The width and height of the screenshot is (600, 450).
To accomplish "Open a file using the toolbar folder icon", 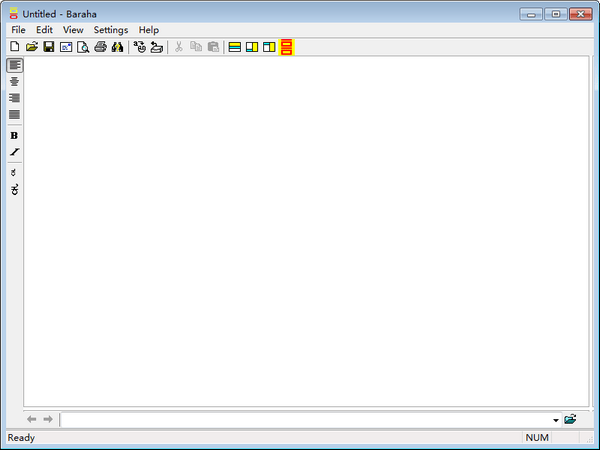I will click(x=31, y=47).
